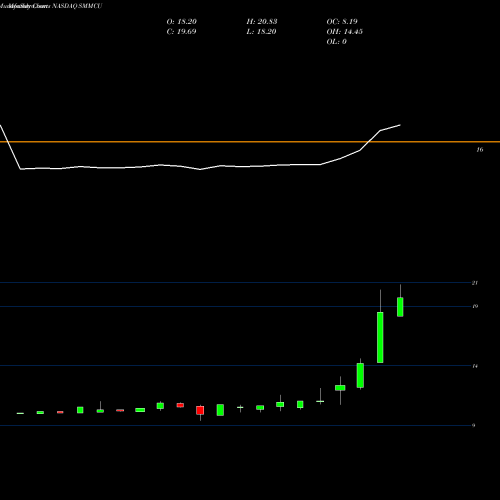The height and width of the screenshot is (500, 500).
Task: Click the low value 'L: 18.20'
Action: [261, 32]
